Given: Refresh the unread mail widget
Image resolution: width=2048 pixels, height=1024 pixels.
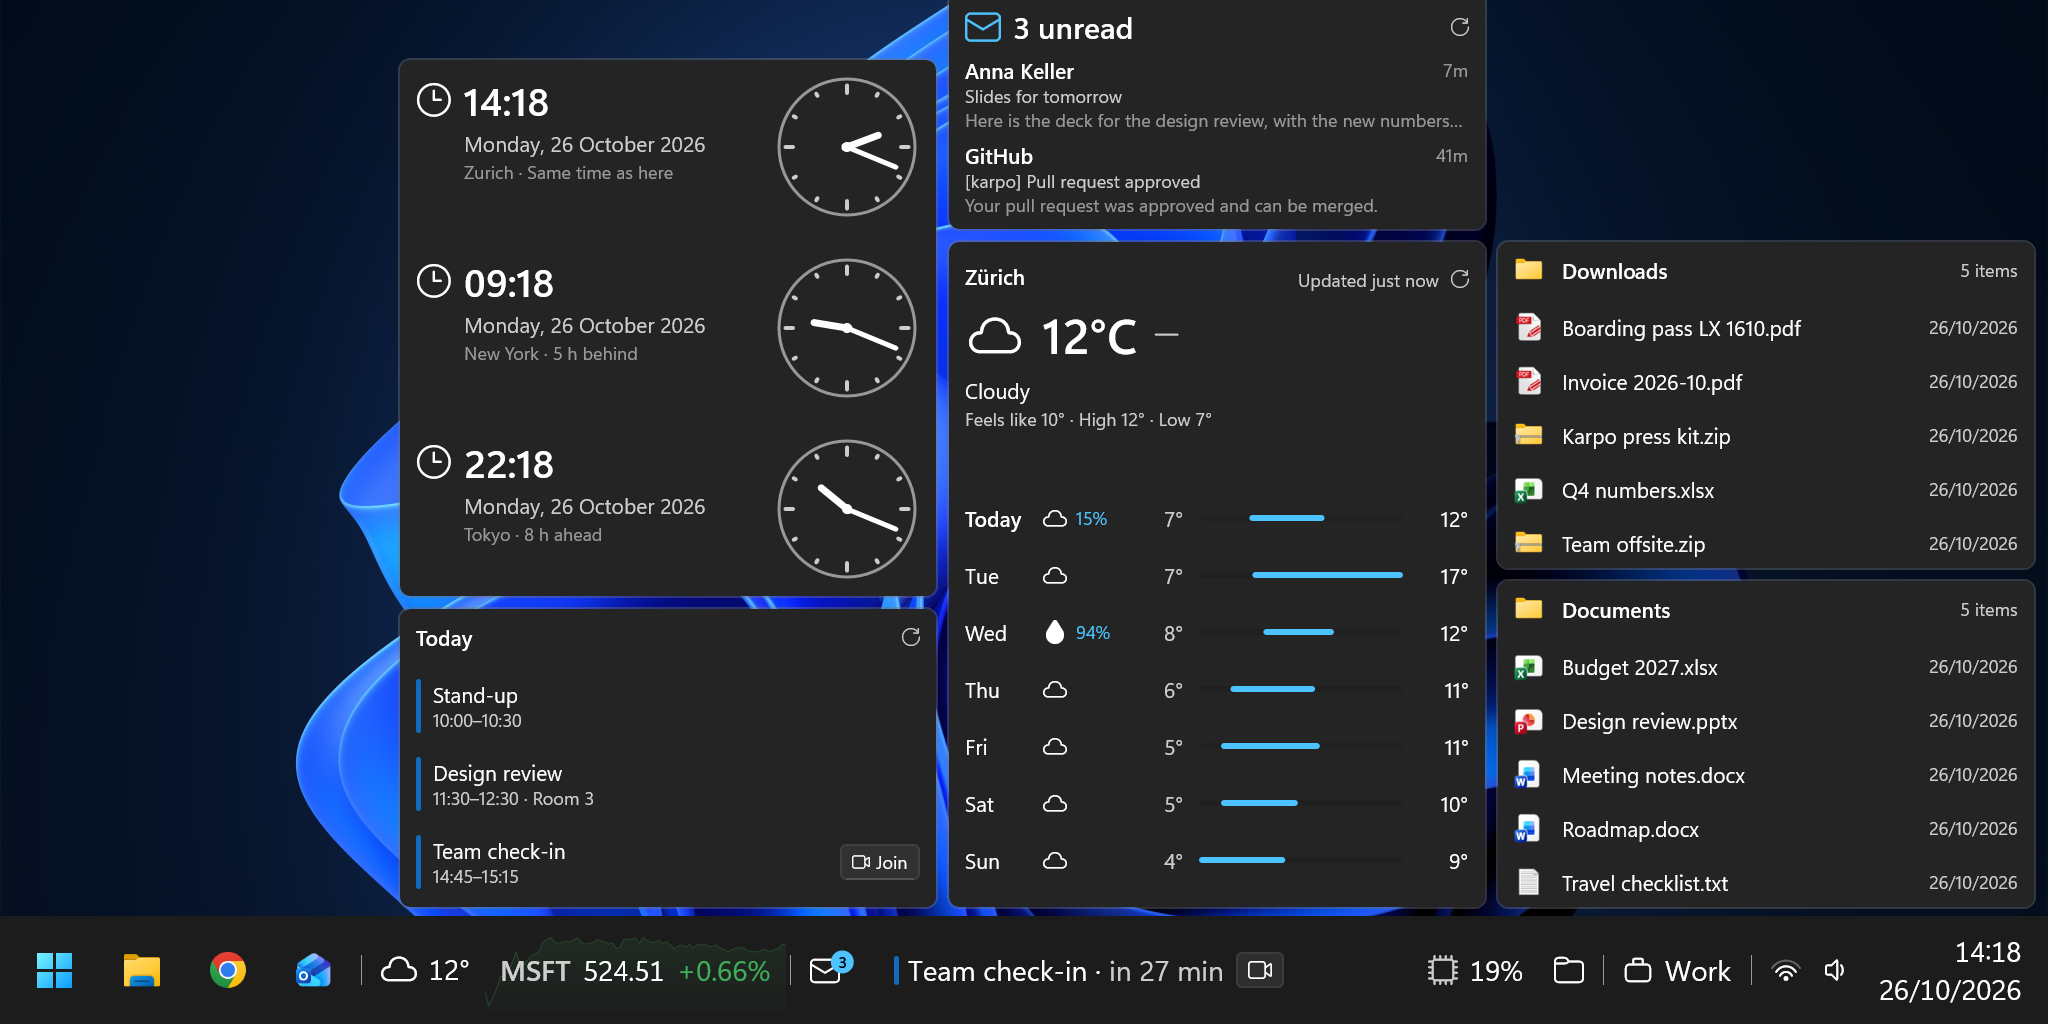Looking at the screenshot, I should (1460, 27).
